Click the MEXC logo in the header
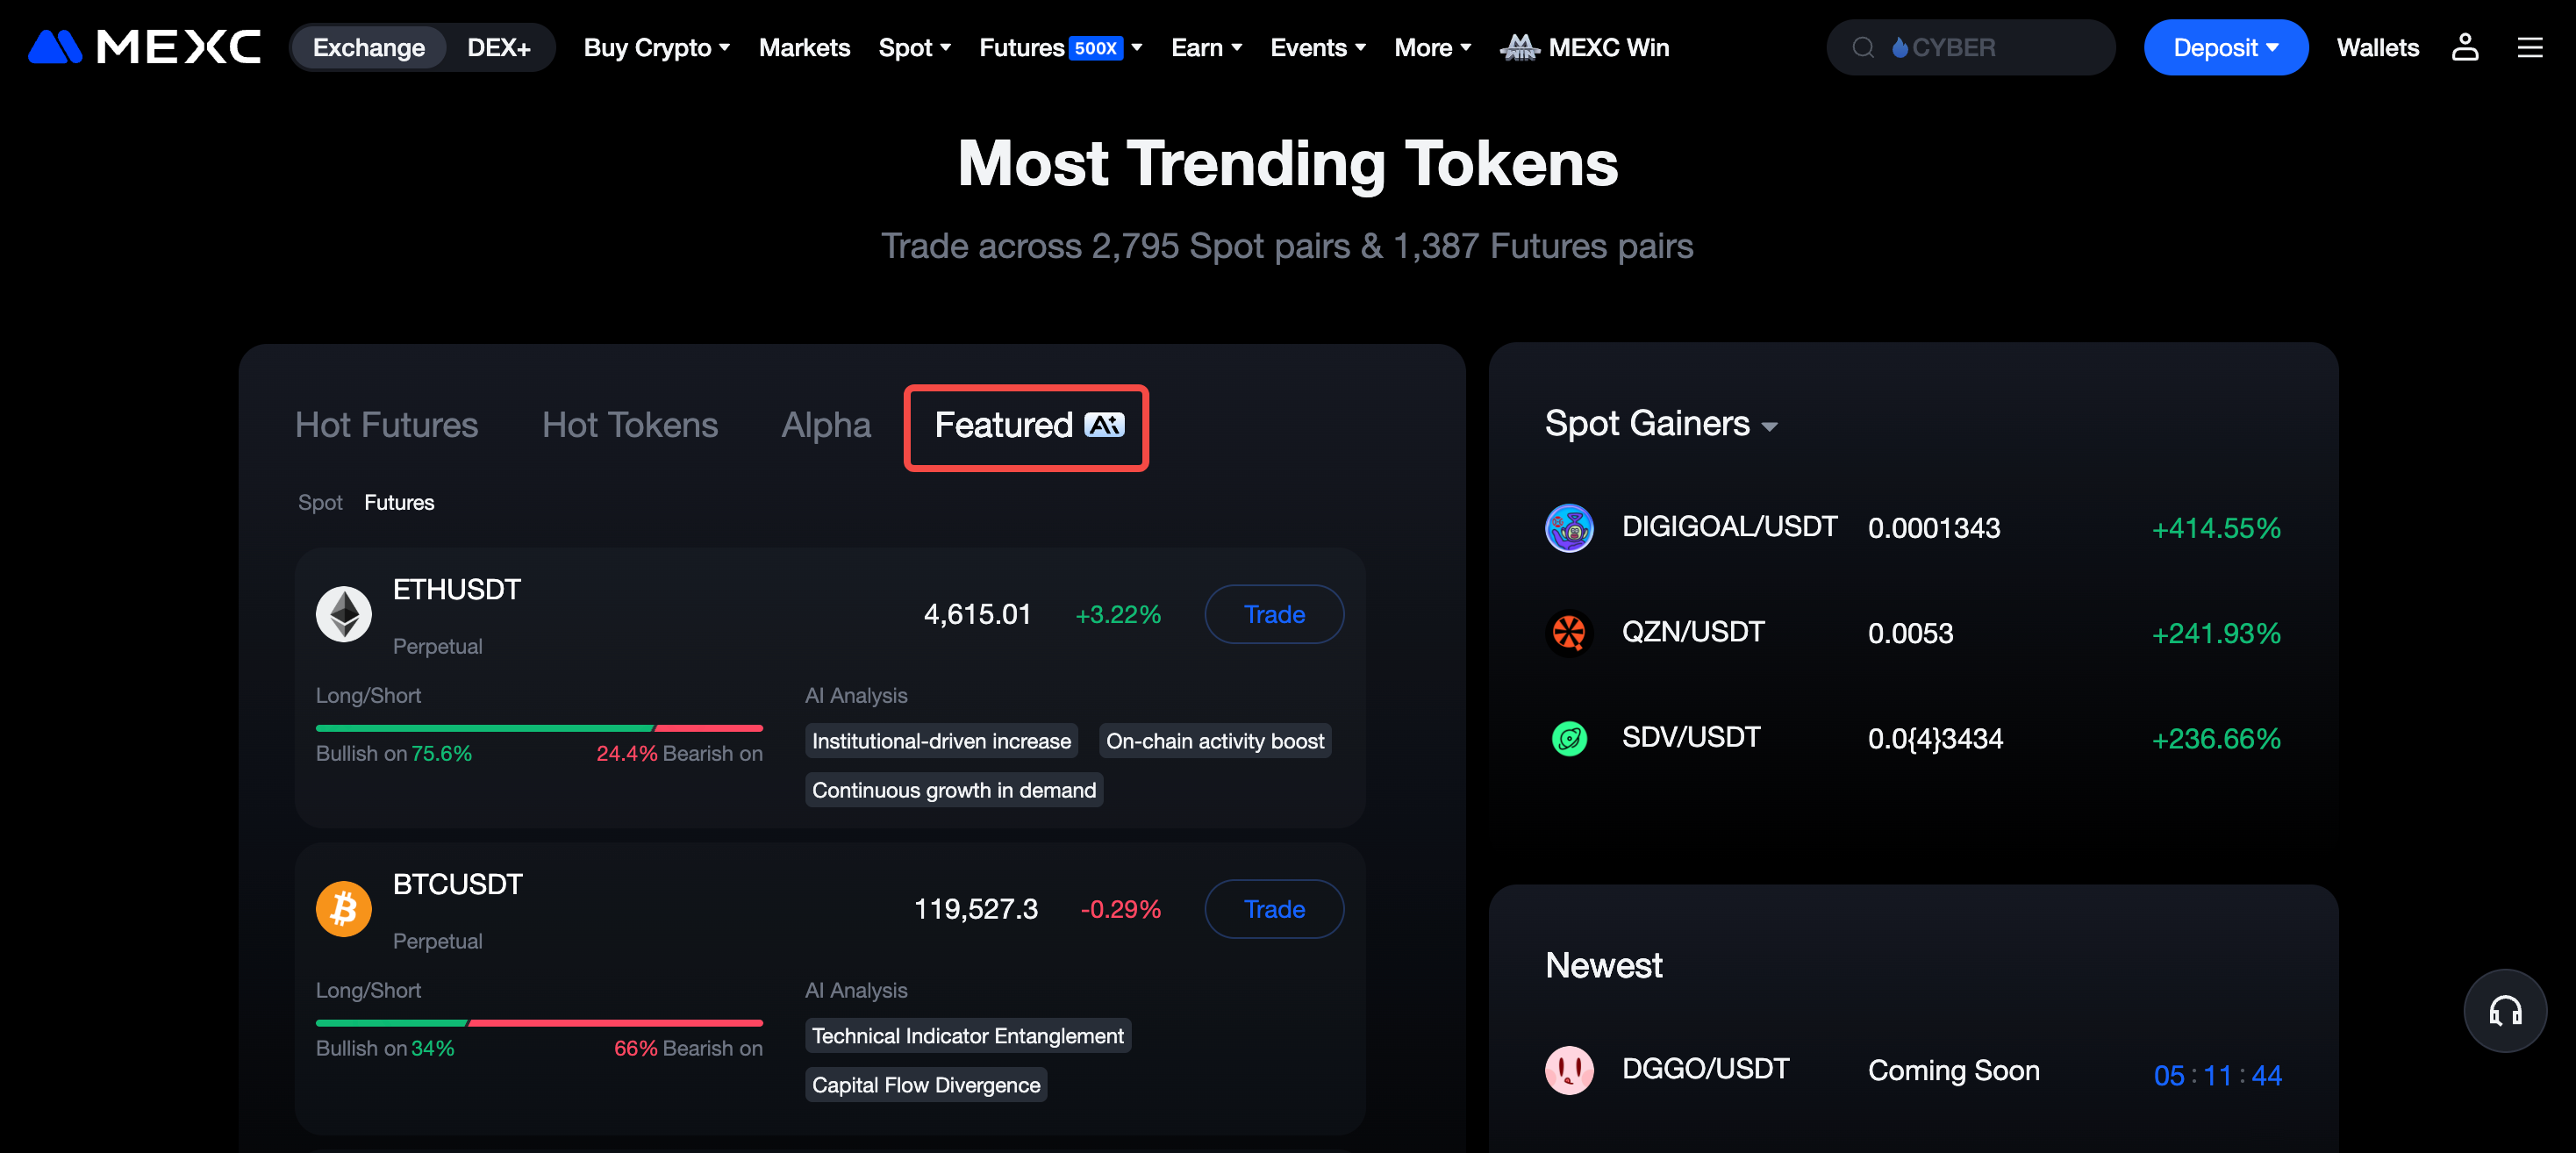Screen dimensions: 2576x1153 (x=145, y=47)
